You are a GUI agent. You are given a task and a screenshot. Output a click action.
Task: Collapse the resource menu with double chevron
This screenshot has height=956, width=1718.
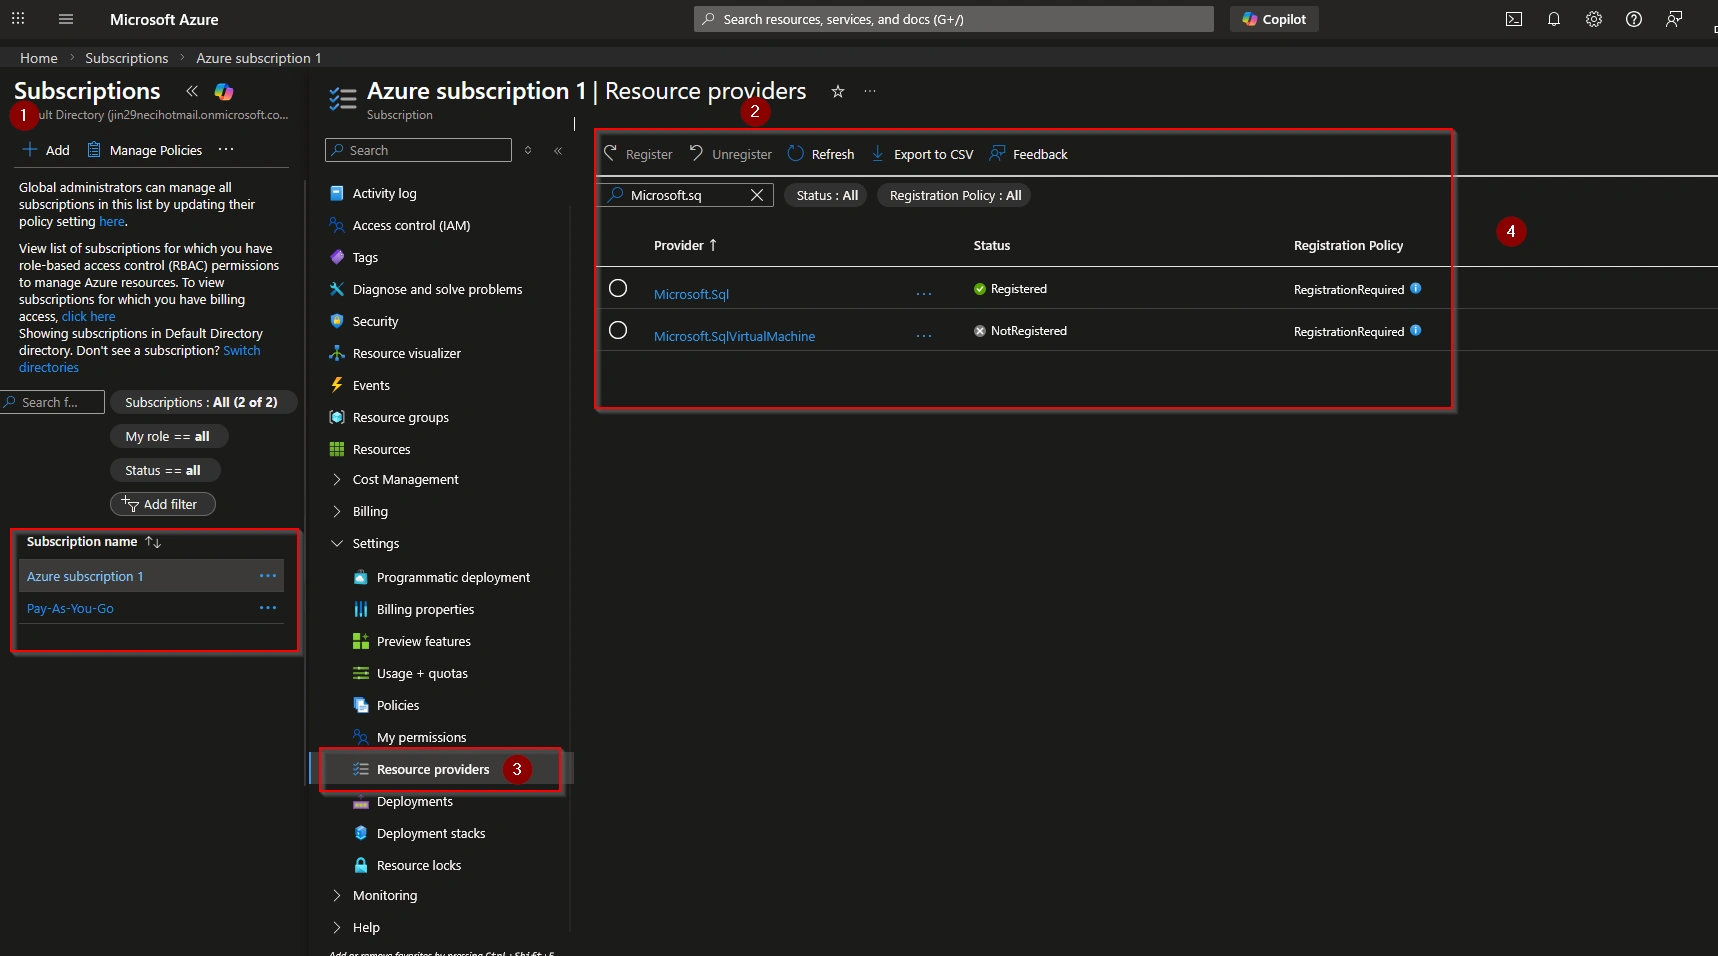click(x=558, y=150)
